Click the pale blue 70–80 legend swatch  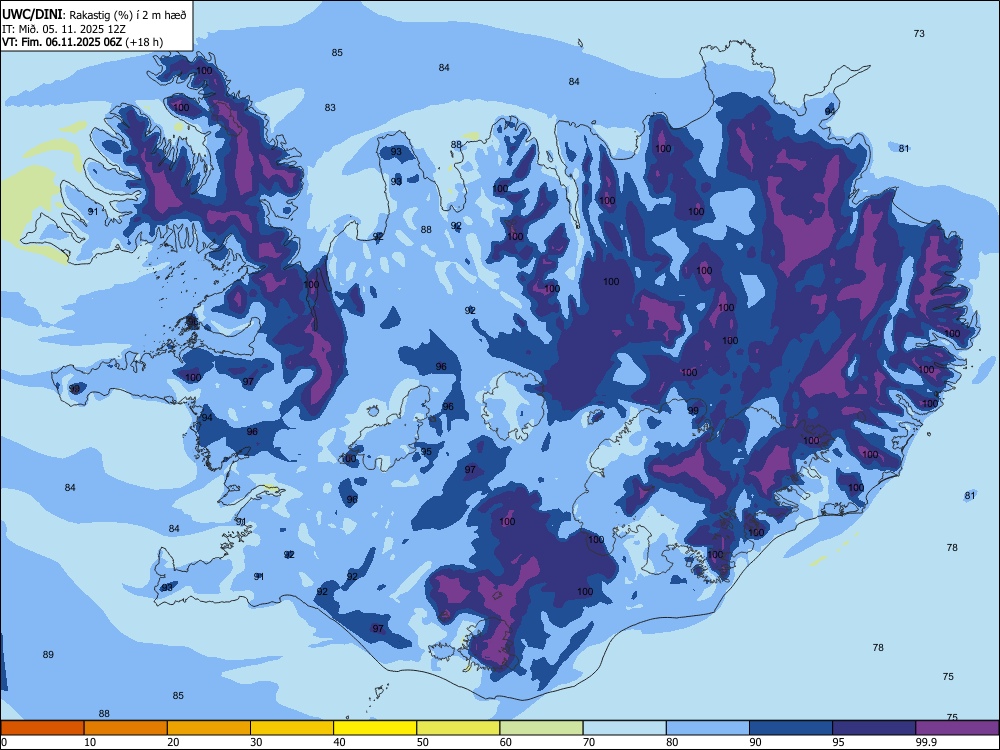[x=624, y=728]
